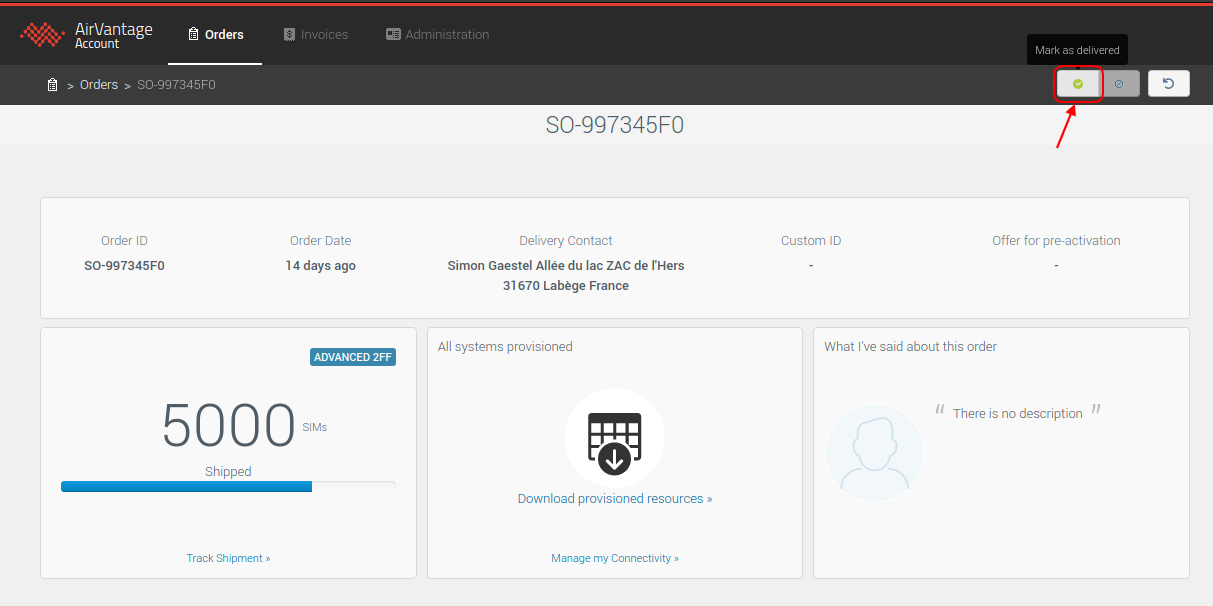Go to the Administration tab
The width and height of the screenshot is (1213, 606).
[x=438, y=35]
